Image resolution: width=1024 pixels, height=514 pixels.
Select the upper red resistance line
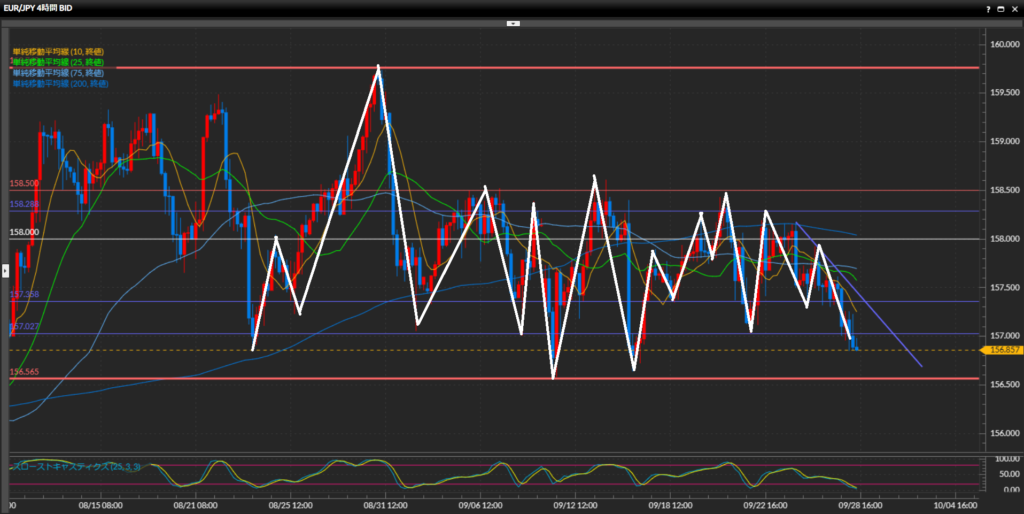coord(600,68)
